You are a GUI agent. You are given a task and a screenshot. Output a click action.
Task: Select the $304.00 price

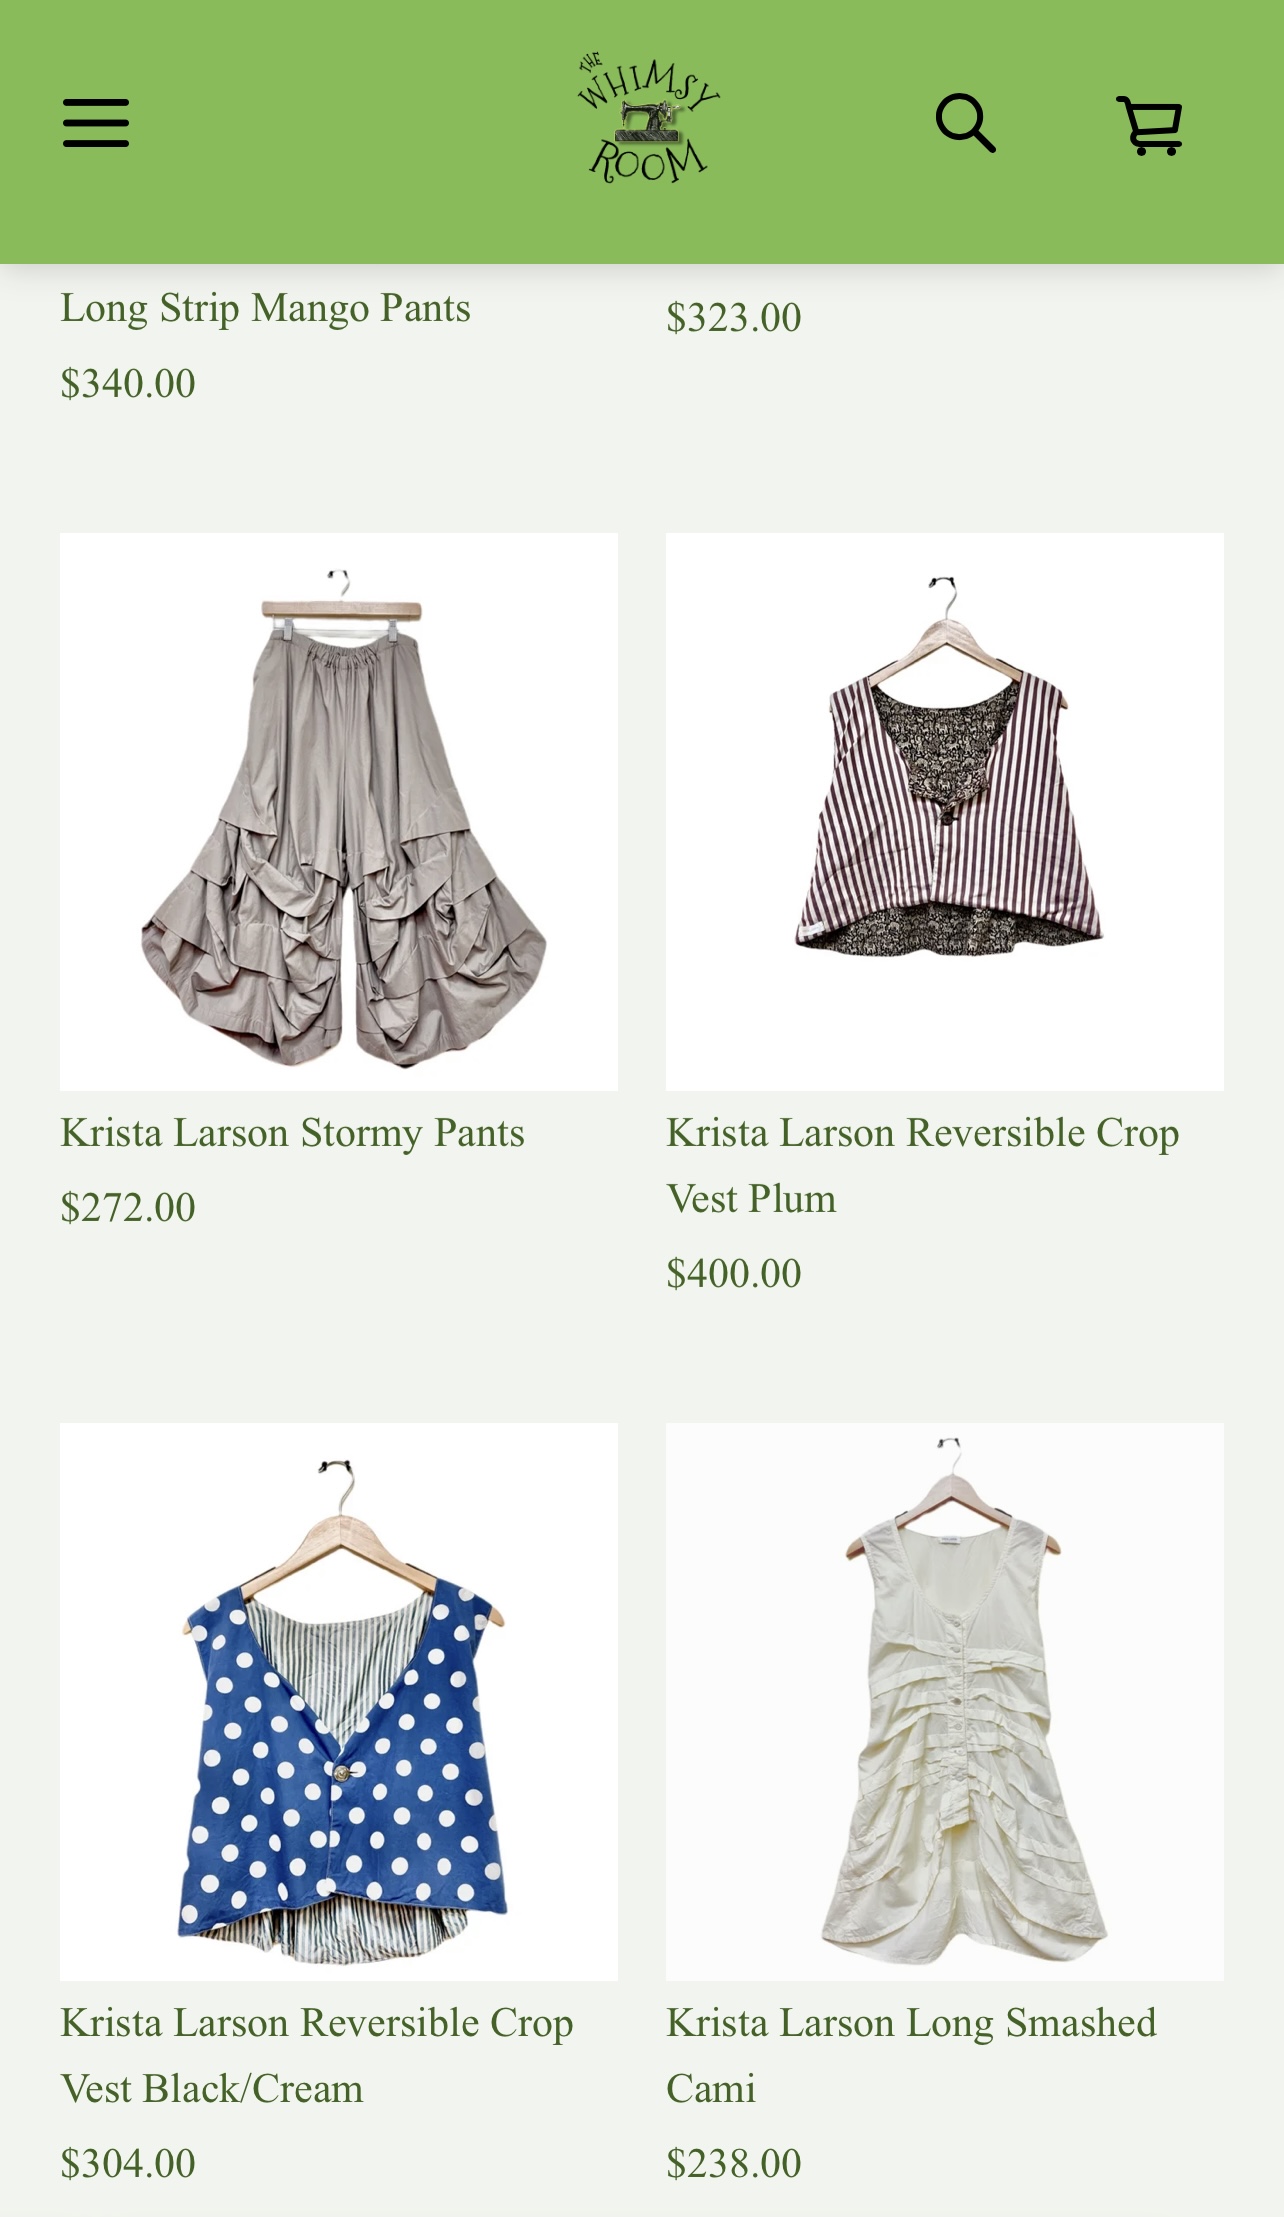(x=128, y=2164)
